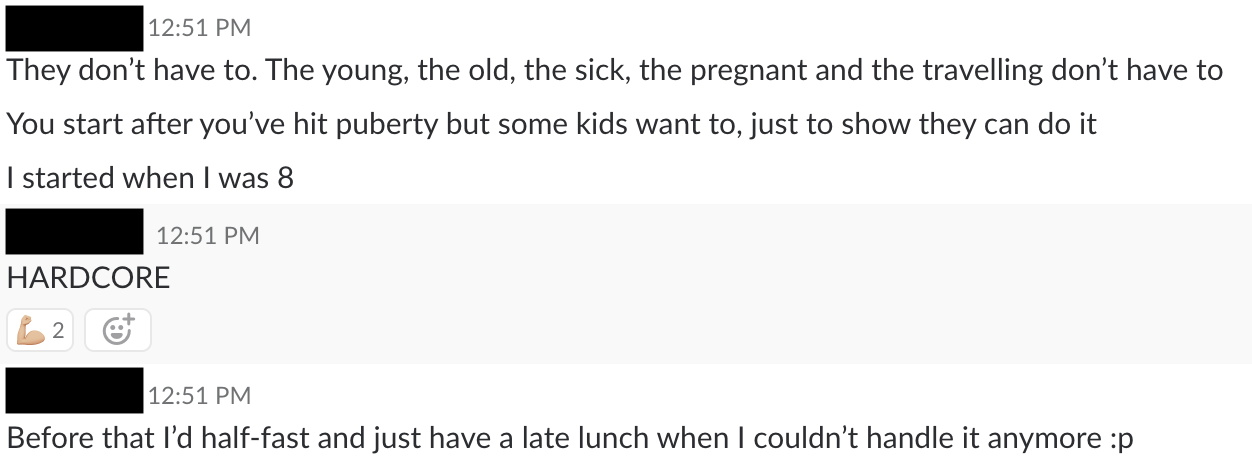Select the 'They don't have to' message line
1252x476 pixels.
coord(615,71)
